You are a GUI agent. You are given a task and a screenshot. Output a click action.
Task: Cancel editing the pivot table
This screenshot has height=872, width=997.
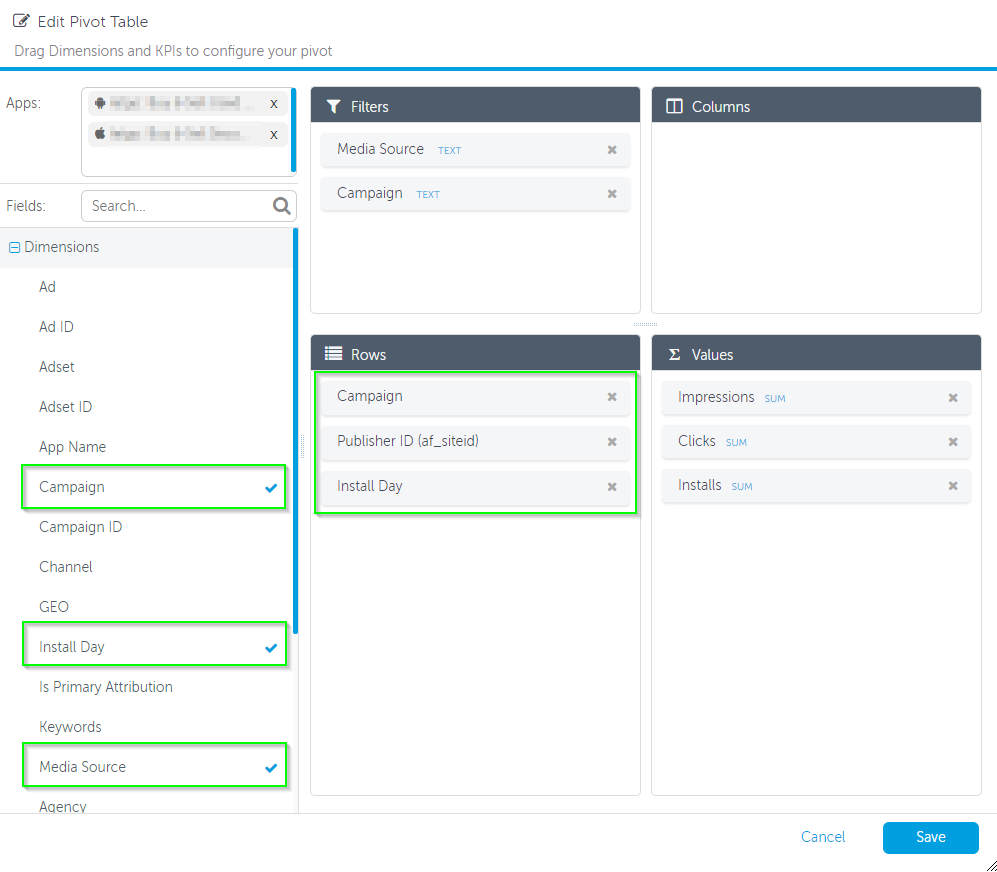pos(823,837)
